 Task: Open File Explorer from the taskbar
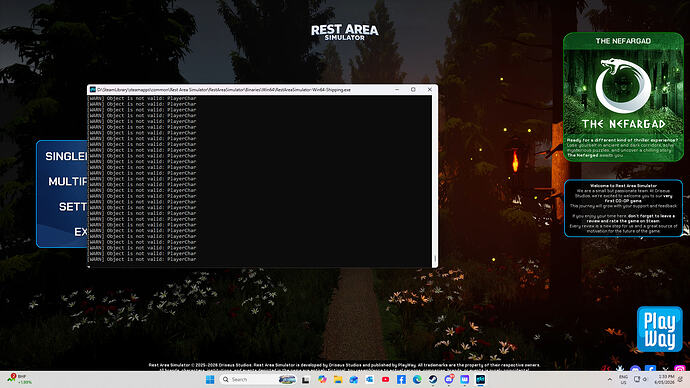click(338, 379)
